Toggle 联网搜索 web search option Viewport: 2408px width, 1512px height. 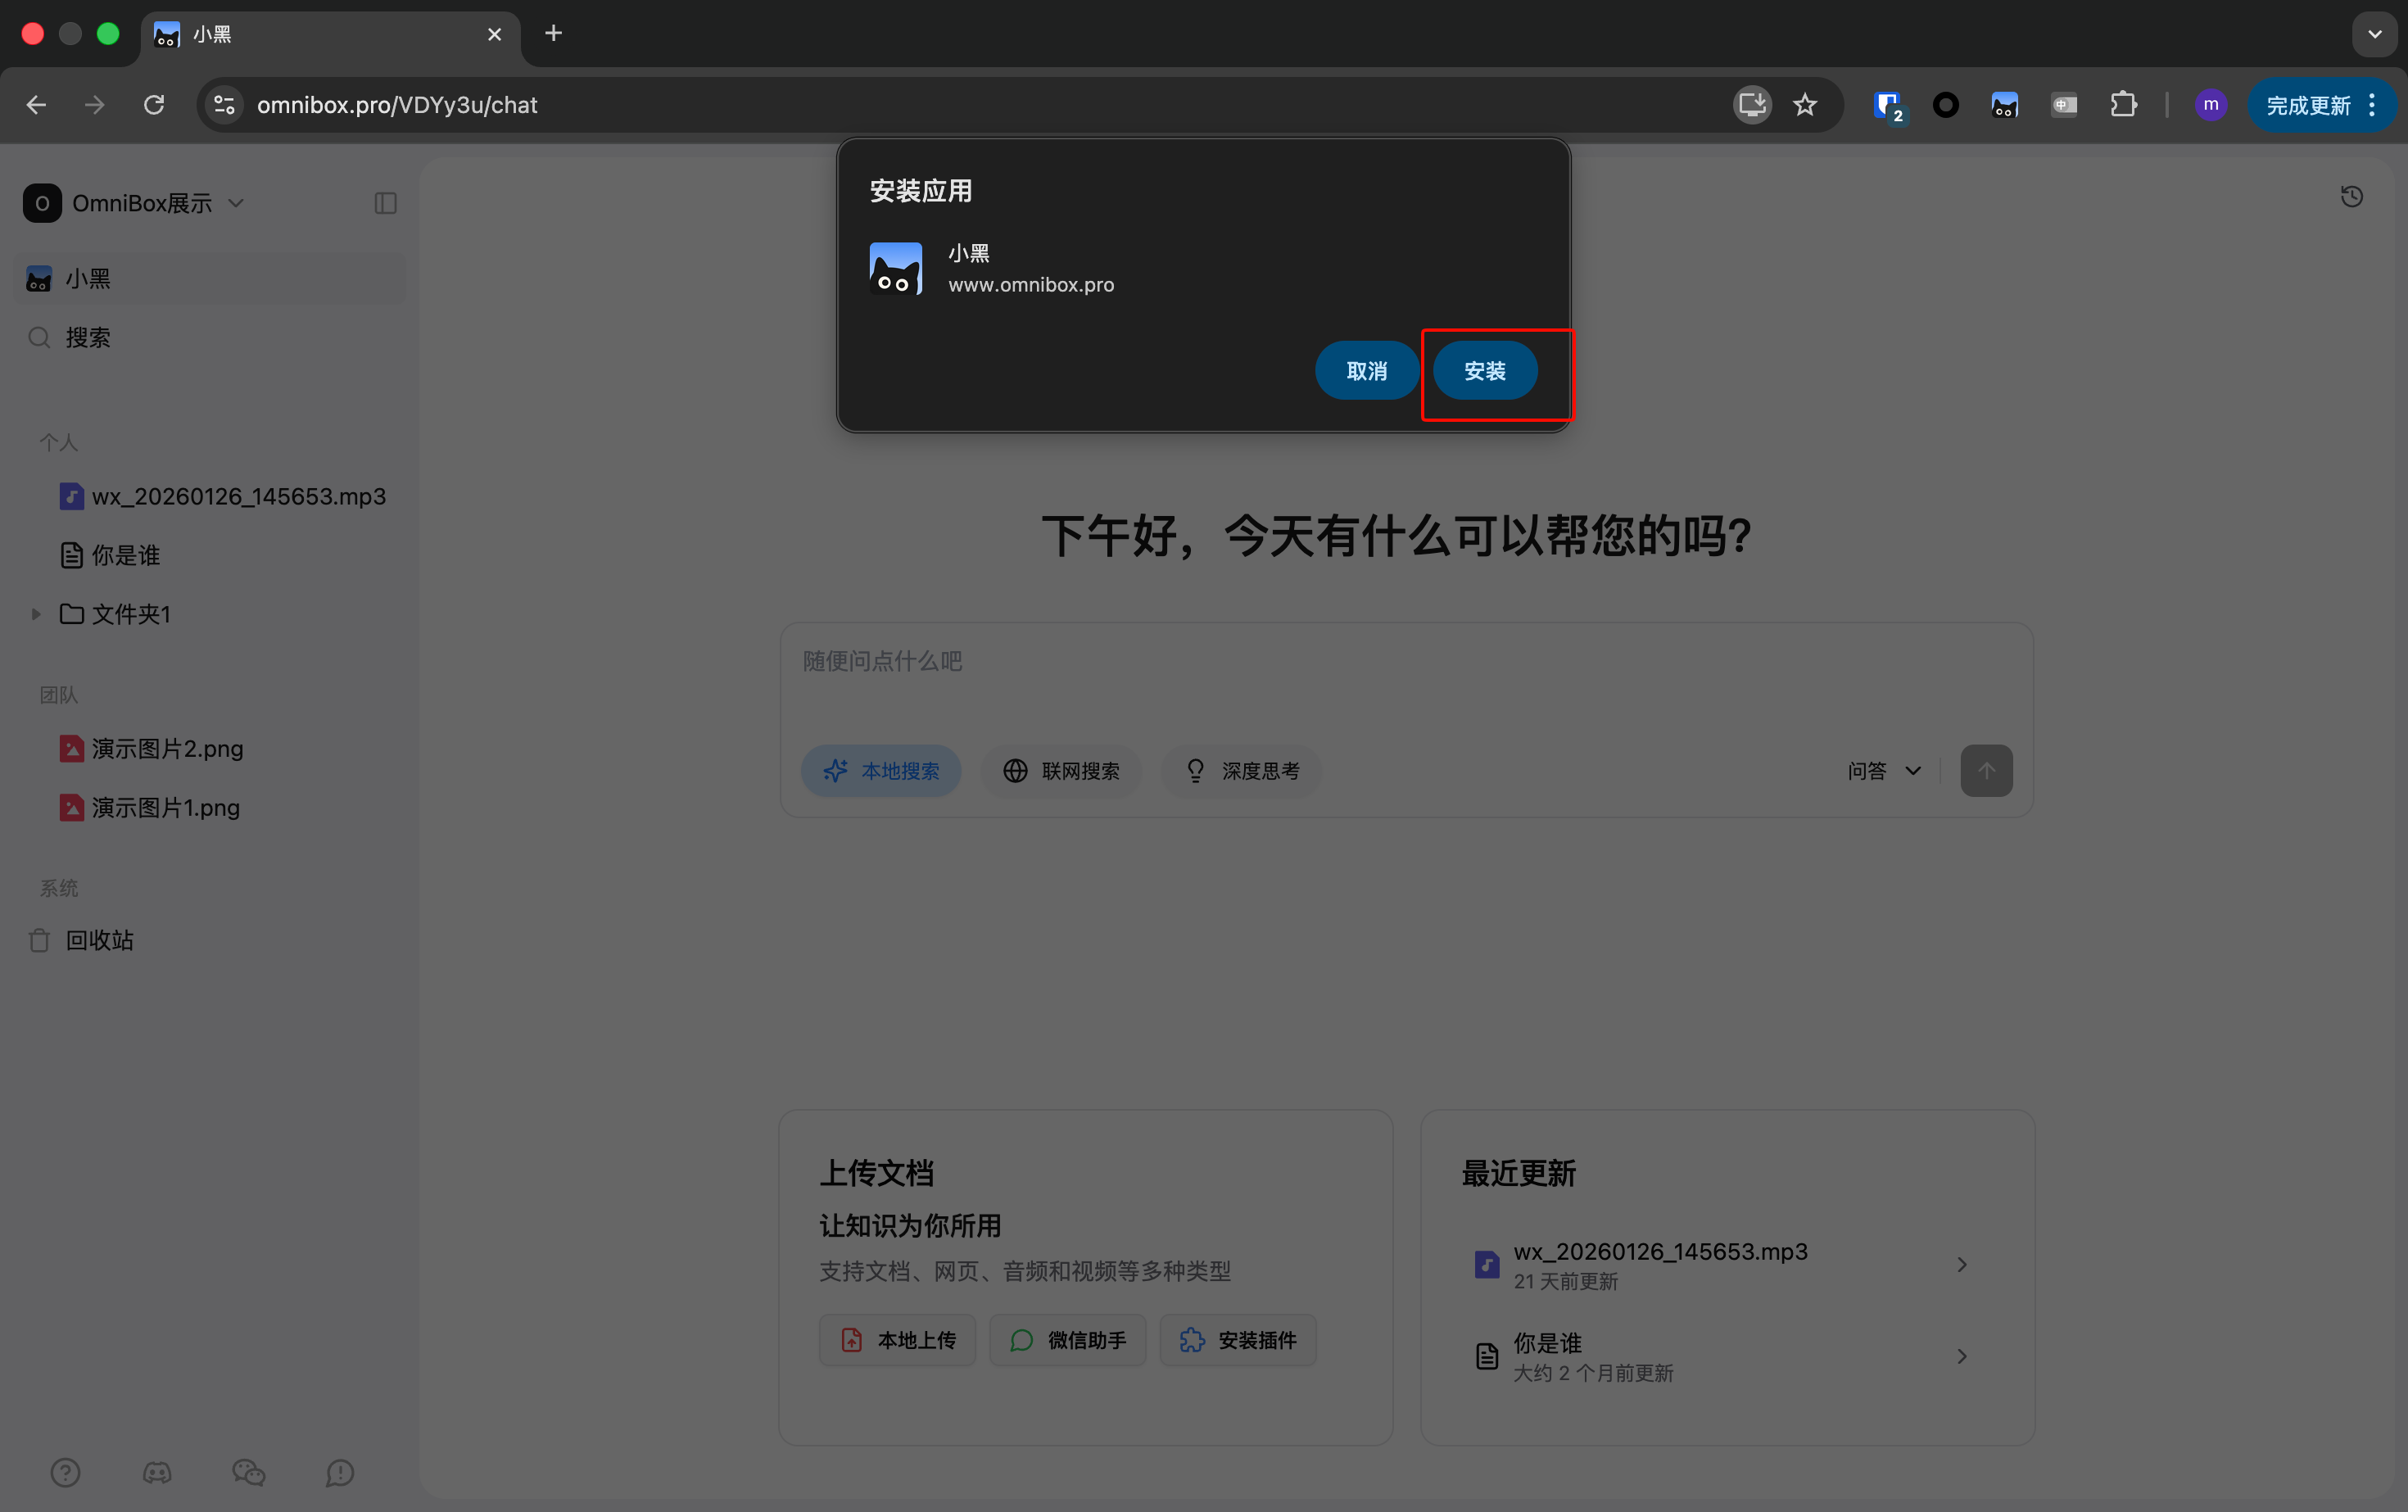[x=1061, y=771]
